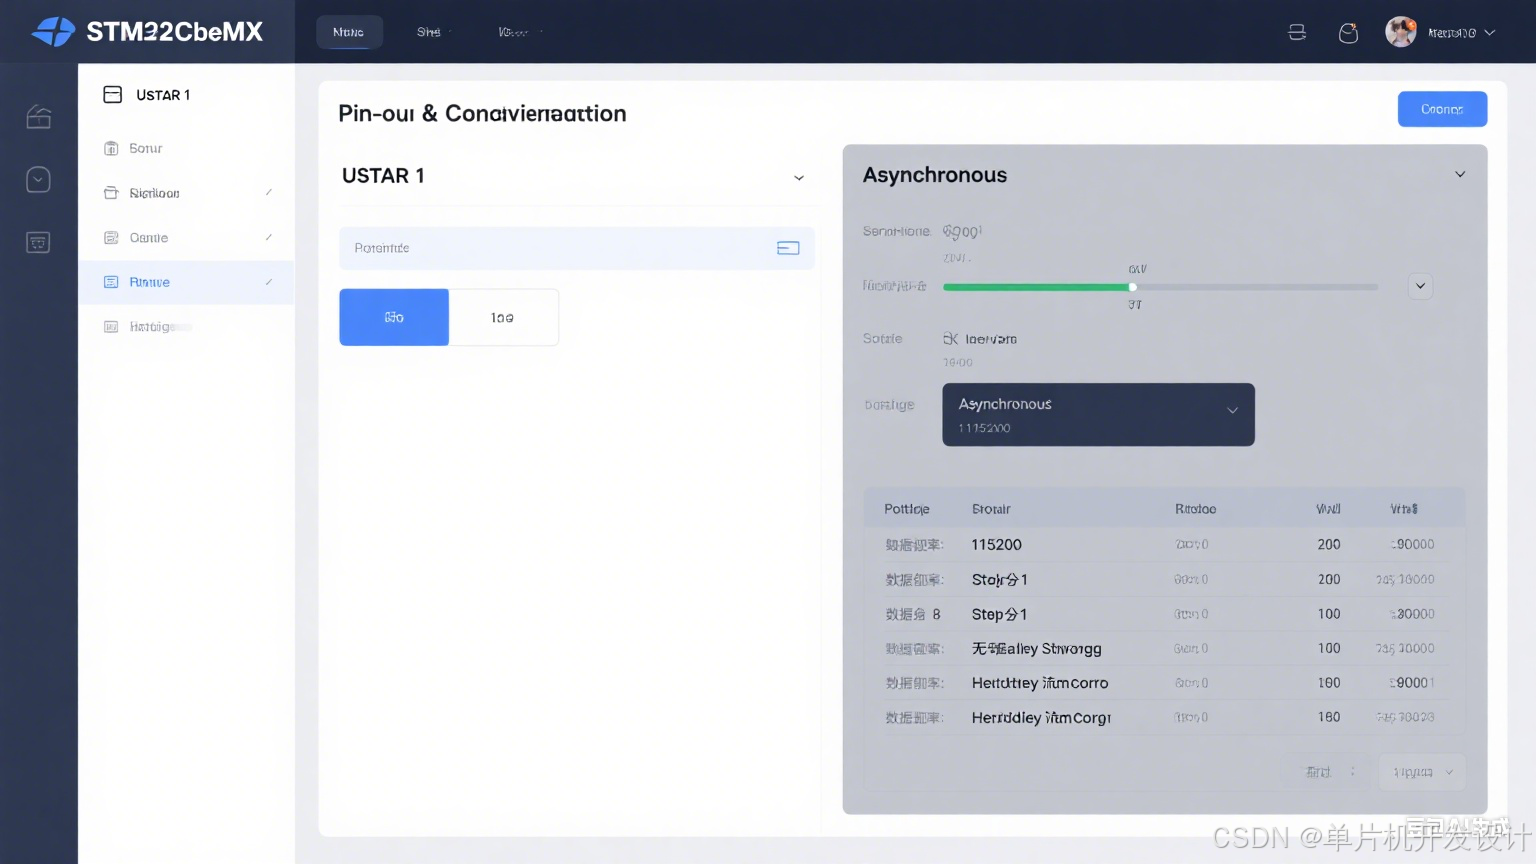Switch to the first active top navigation tab

(x=349, y=32)
